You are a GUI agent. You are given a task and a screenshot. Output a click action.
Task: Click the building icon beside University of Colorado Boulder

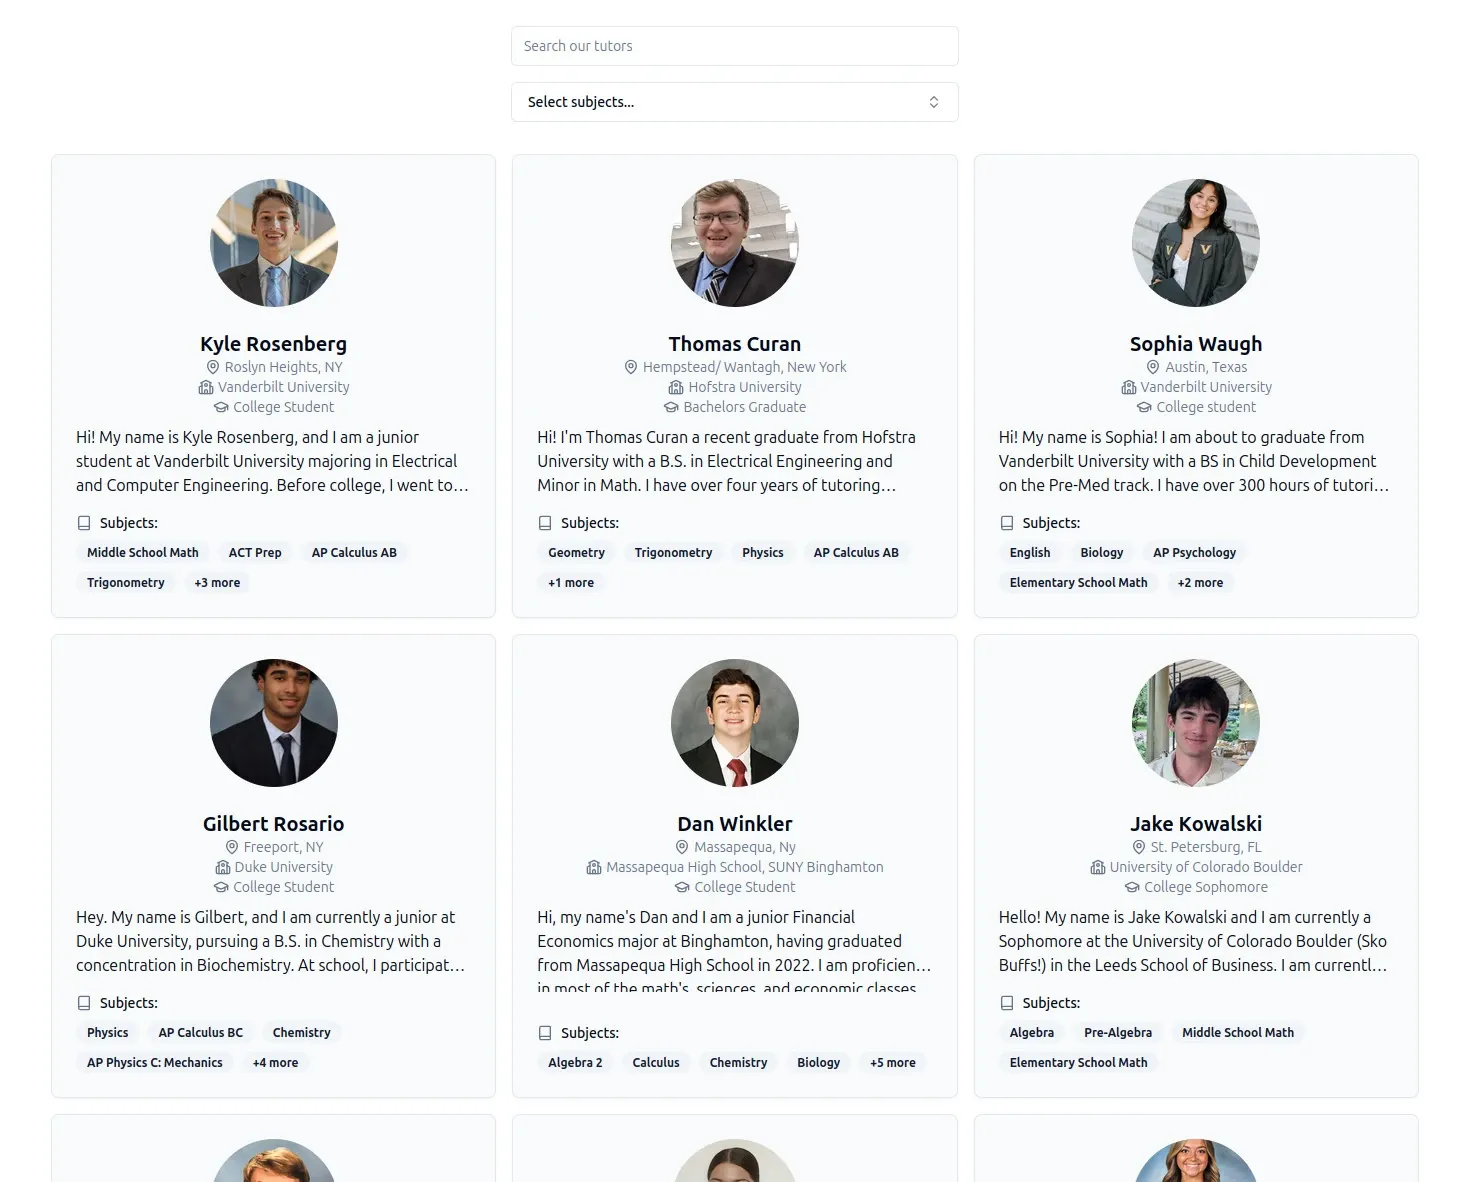[x=1098, y=867]
